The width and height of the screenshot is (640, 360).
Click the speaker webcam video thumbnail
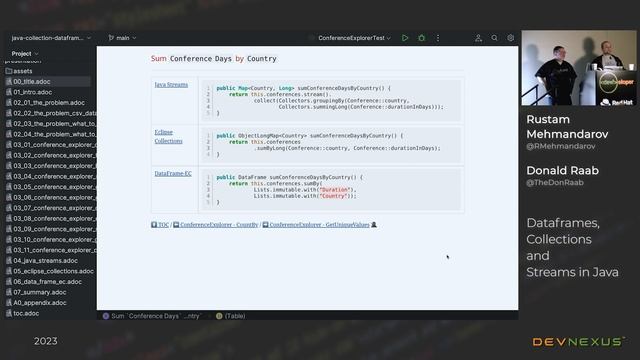pos(579,68)
